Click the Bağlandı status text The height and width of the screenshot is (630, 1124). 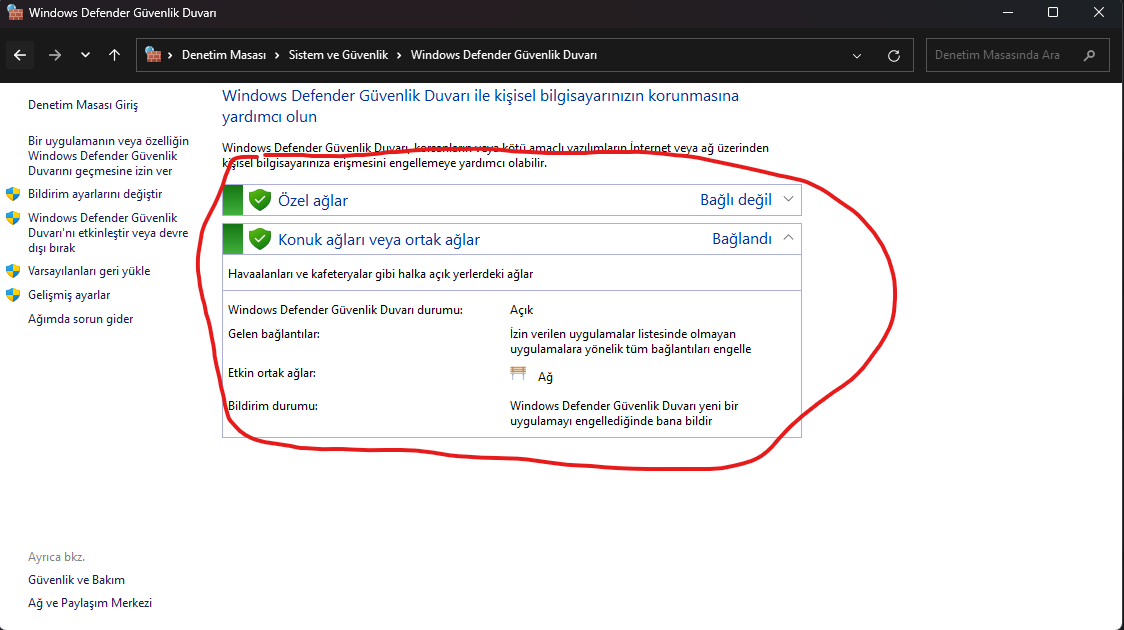(742, 239)
